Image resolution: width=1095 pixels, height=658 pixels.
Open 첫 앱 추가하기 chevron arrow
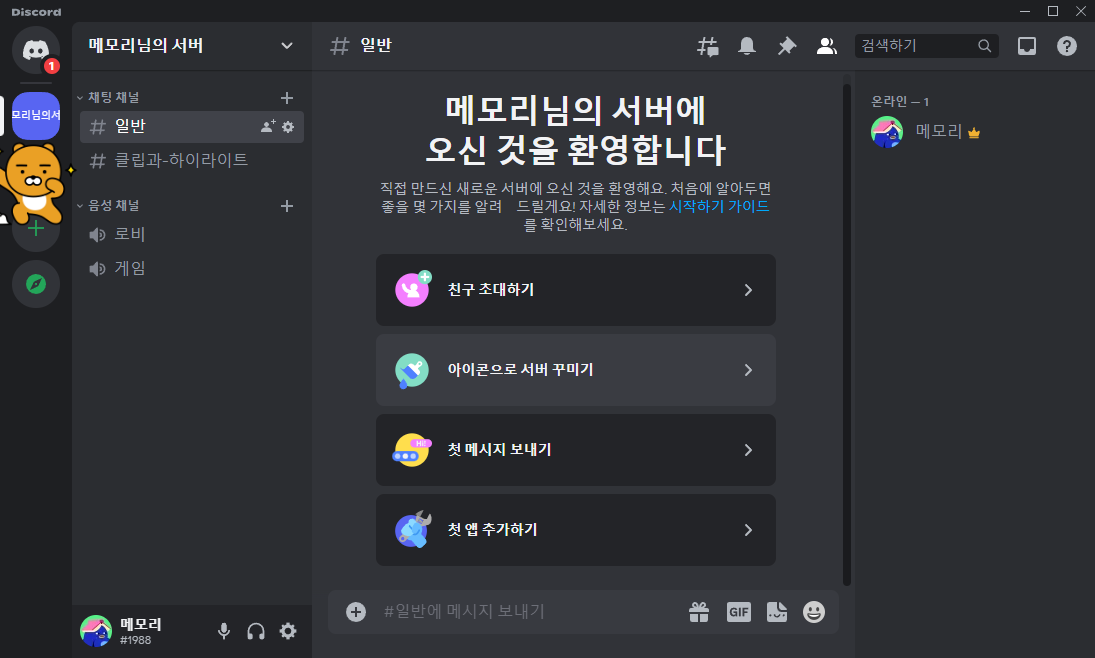748,530
